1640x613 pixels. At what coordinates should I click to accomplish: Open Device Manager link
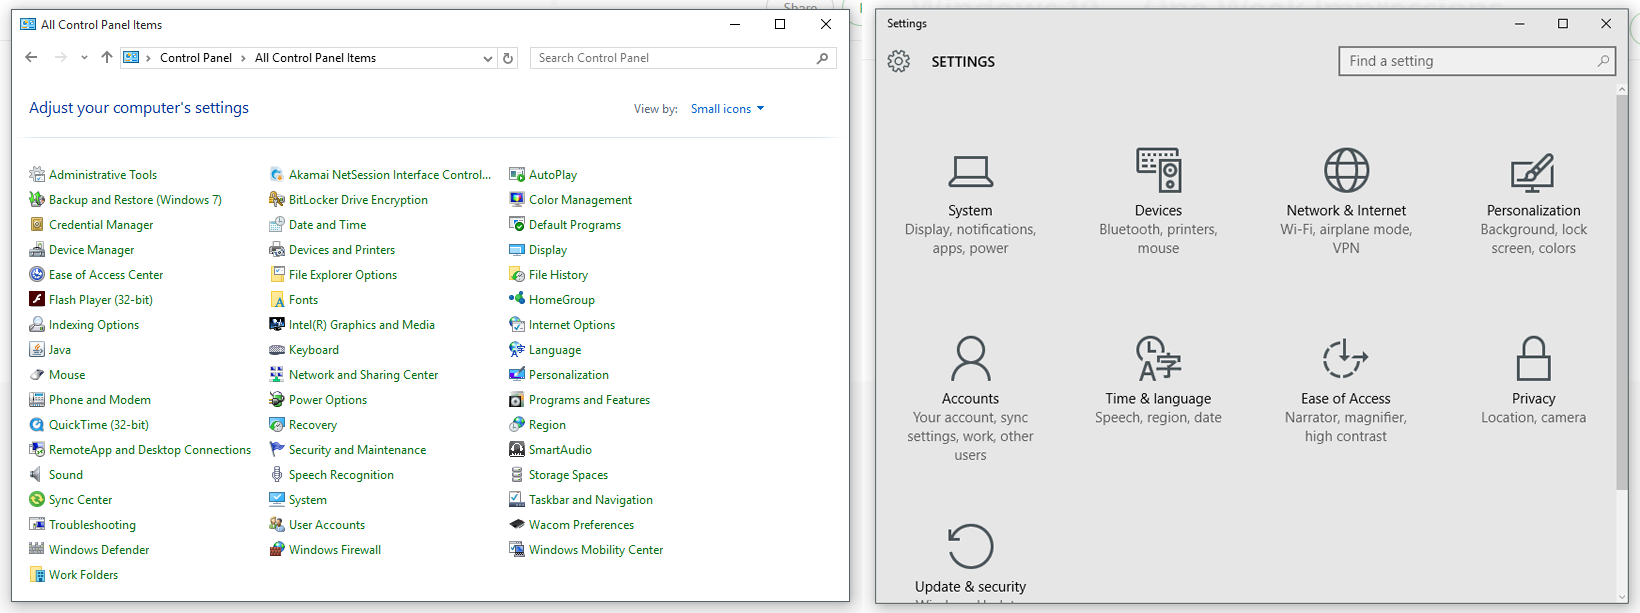[91, 250]
